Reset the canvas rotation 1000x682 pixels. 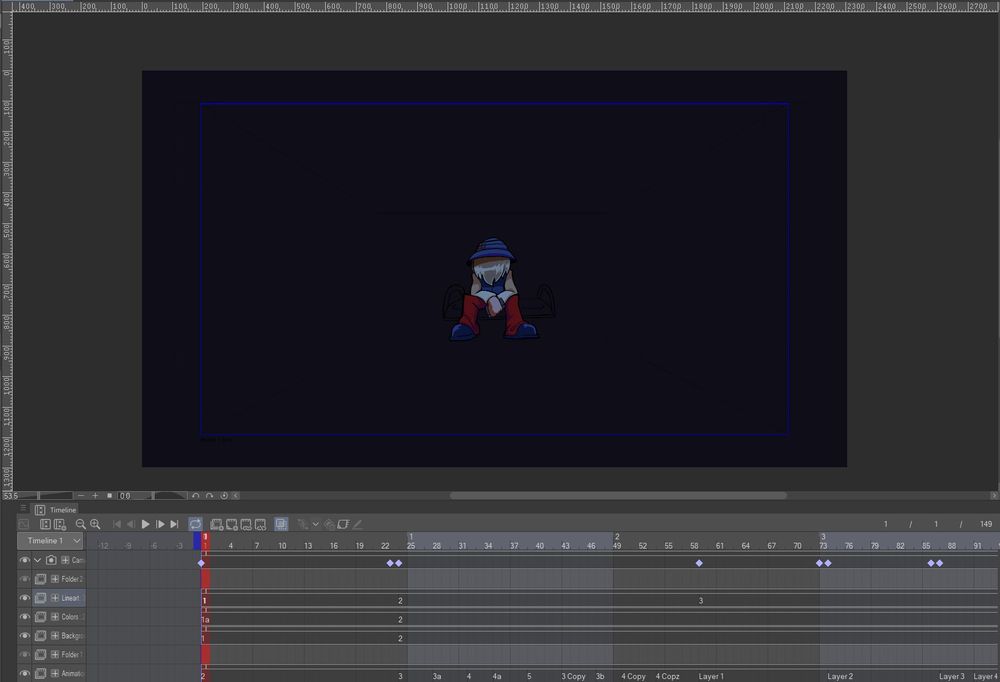(224, 496)
